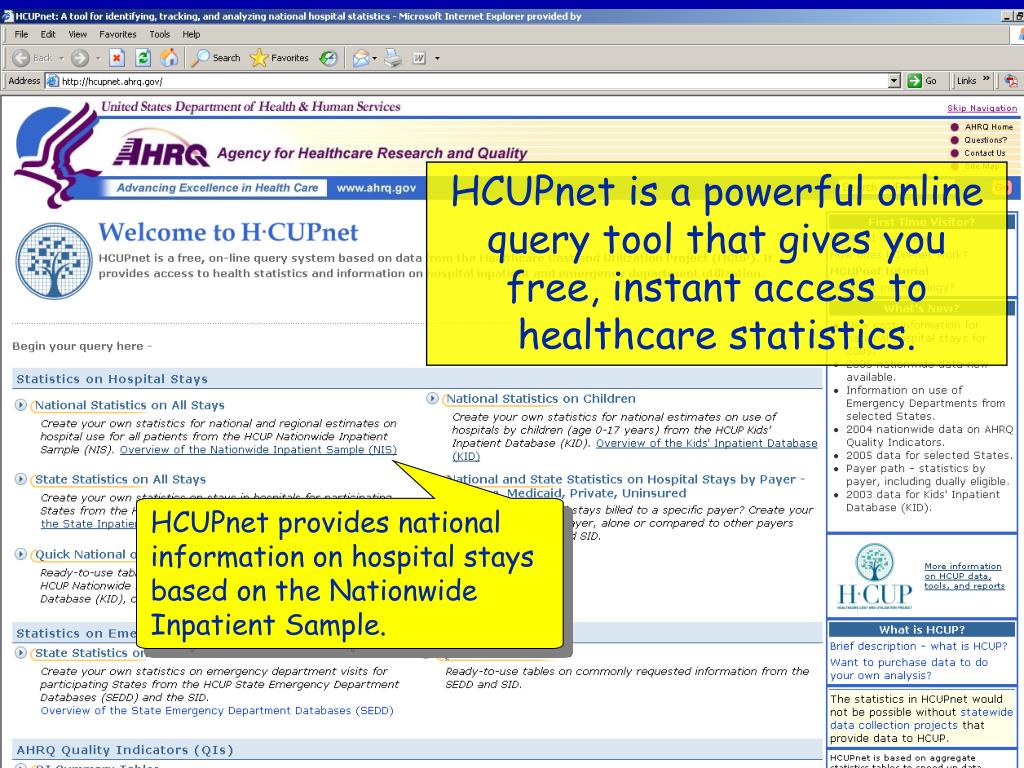Open National Statistics on All Stays
The height and width of the screenshot is (768, 1024).
pos(129,406)
